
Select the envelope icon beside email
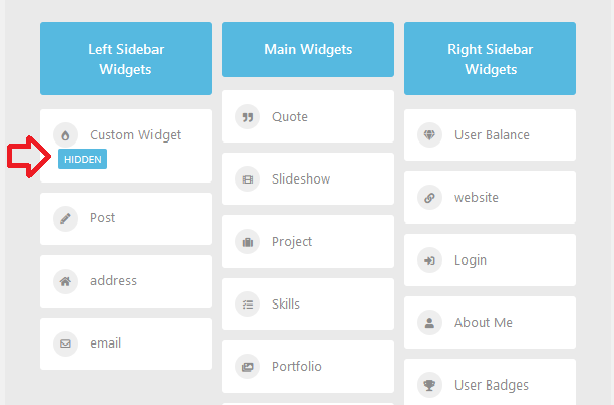[65, 344]
